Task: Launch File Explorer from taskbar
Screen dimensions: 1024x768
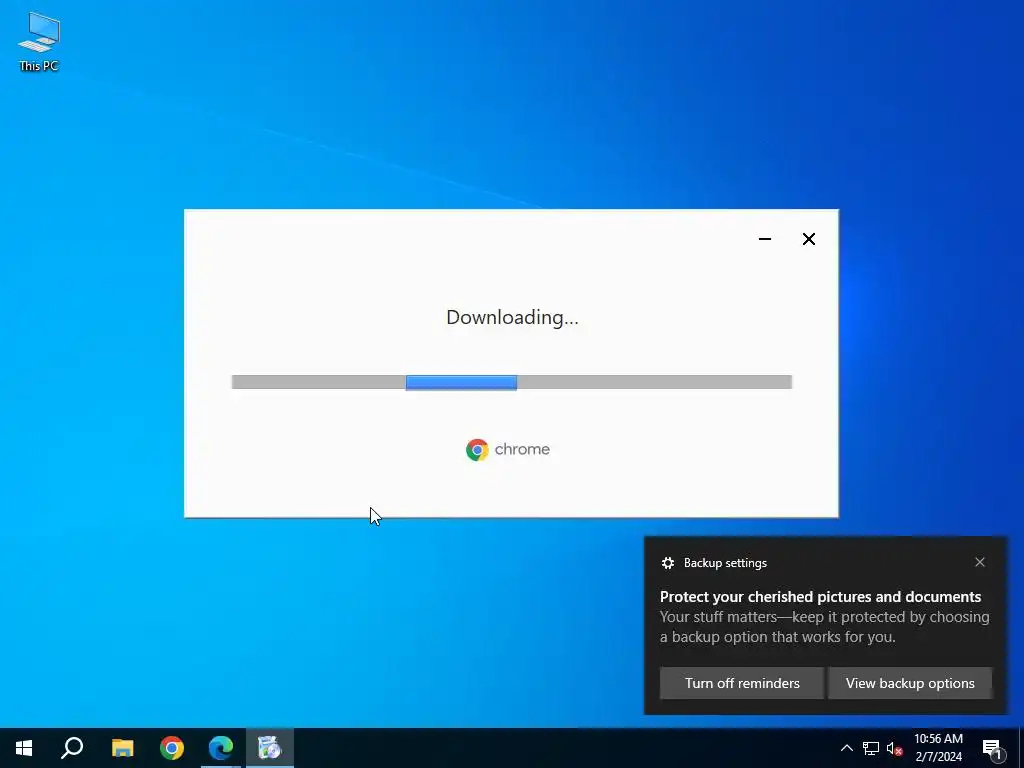Action: click(122, 748)
